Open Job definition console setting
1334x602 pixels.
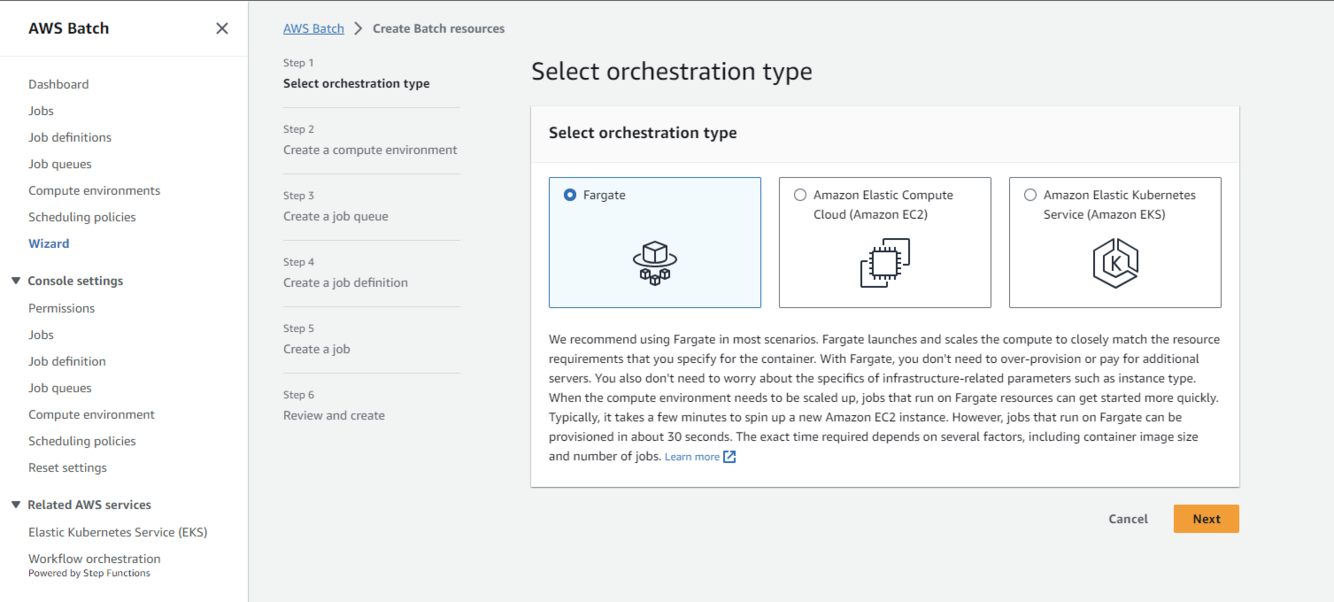[x=67, y=361]
